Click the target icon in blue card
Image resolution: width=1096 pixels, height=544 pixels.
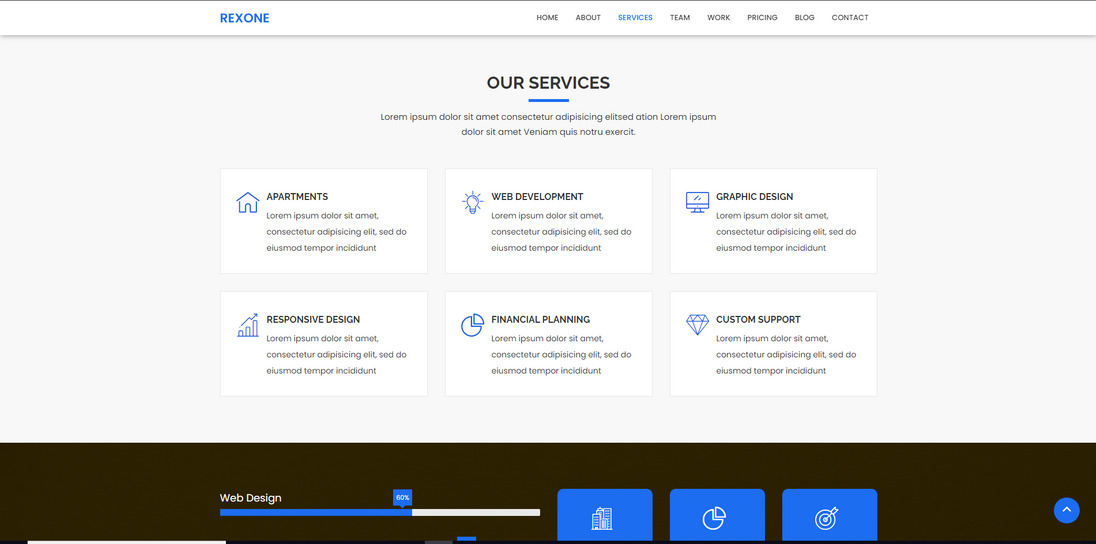tap(826, 518)
